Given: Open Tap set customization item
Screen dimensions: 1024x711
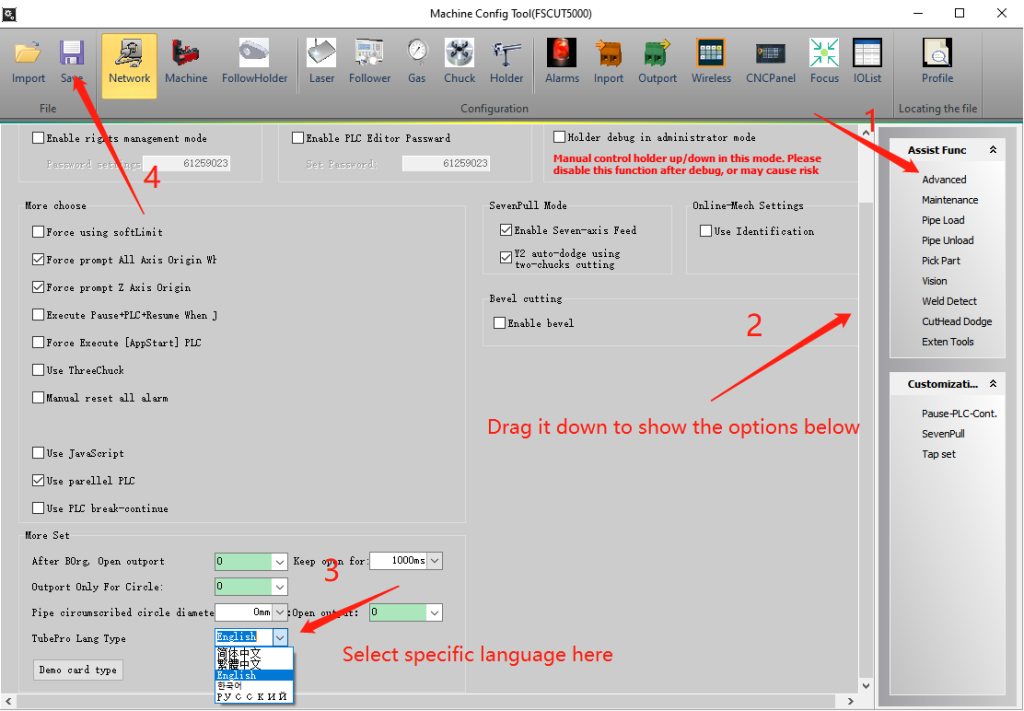Looking at the screenshot, I should 938,454.
